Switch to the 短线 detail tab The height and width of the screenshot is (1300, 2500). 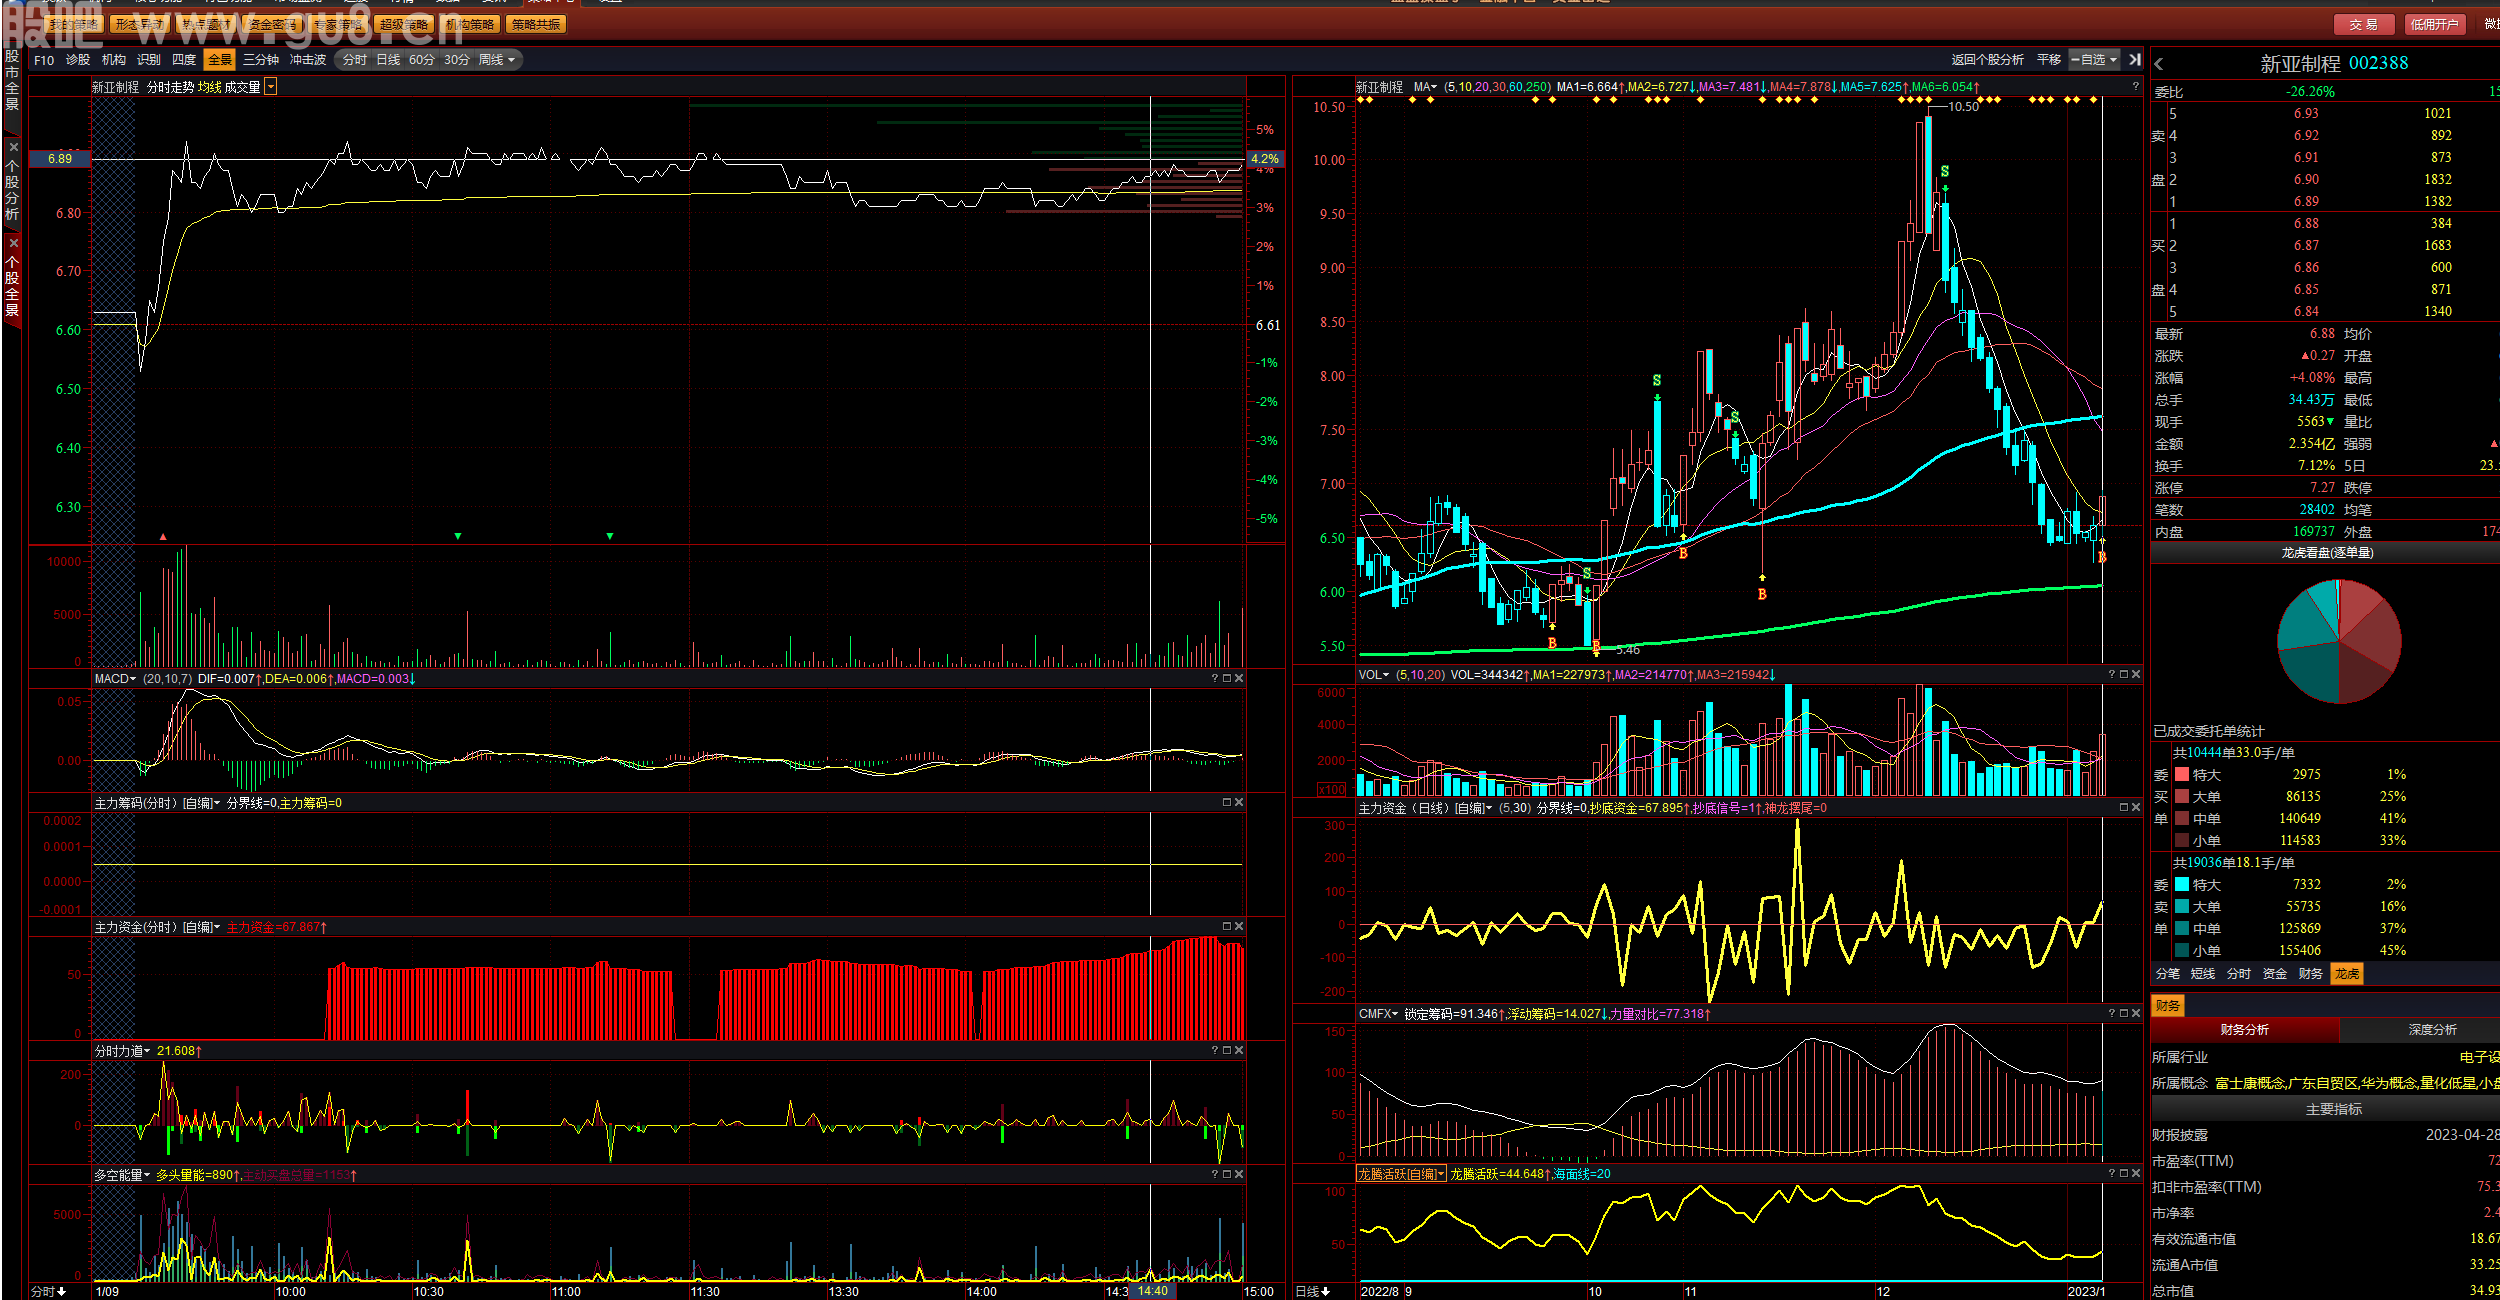pyautogui.click(x=2203, y=974)
